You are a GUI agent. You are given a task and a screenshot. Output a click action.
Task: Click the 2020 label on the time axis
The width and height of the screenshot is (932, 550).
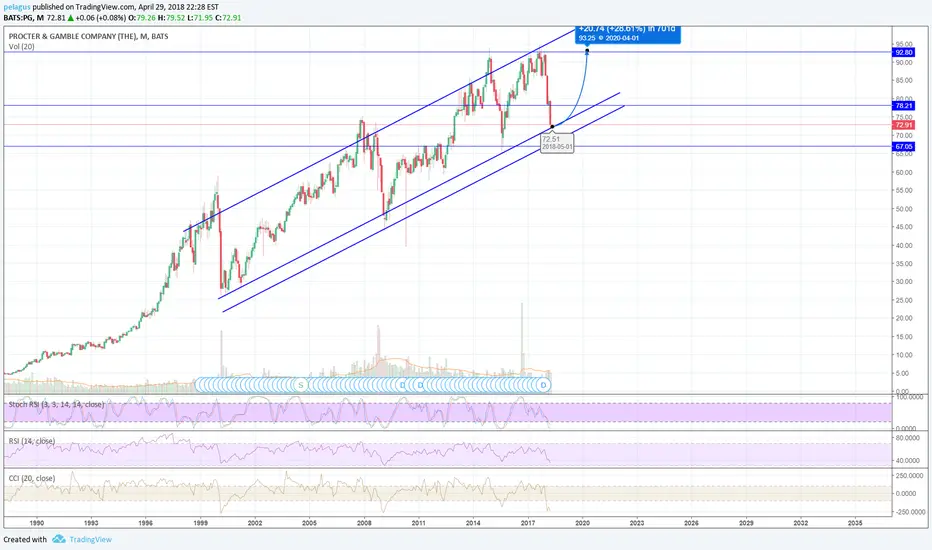tap(582, 523)
